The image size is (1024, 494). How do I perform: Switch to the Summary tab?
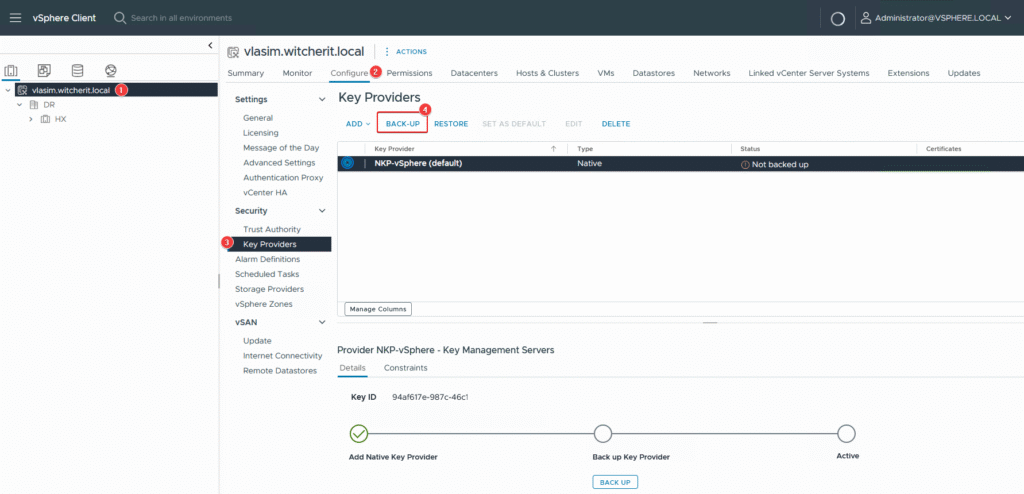point(246,73)
